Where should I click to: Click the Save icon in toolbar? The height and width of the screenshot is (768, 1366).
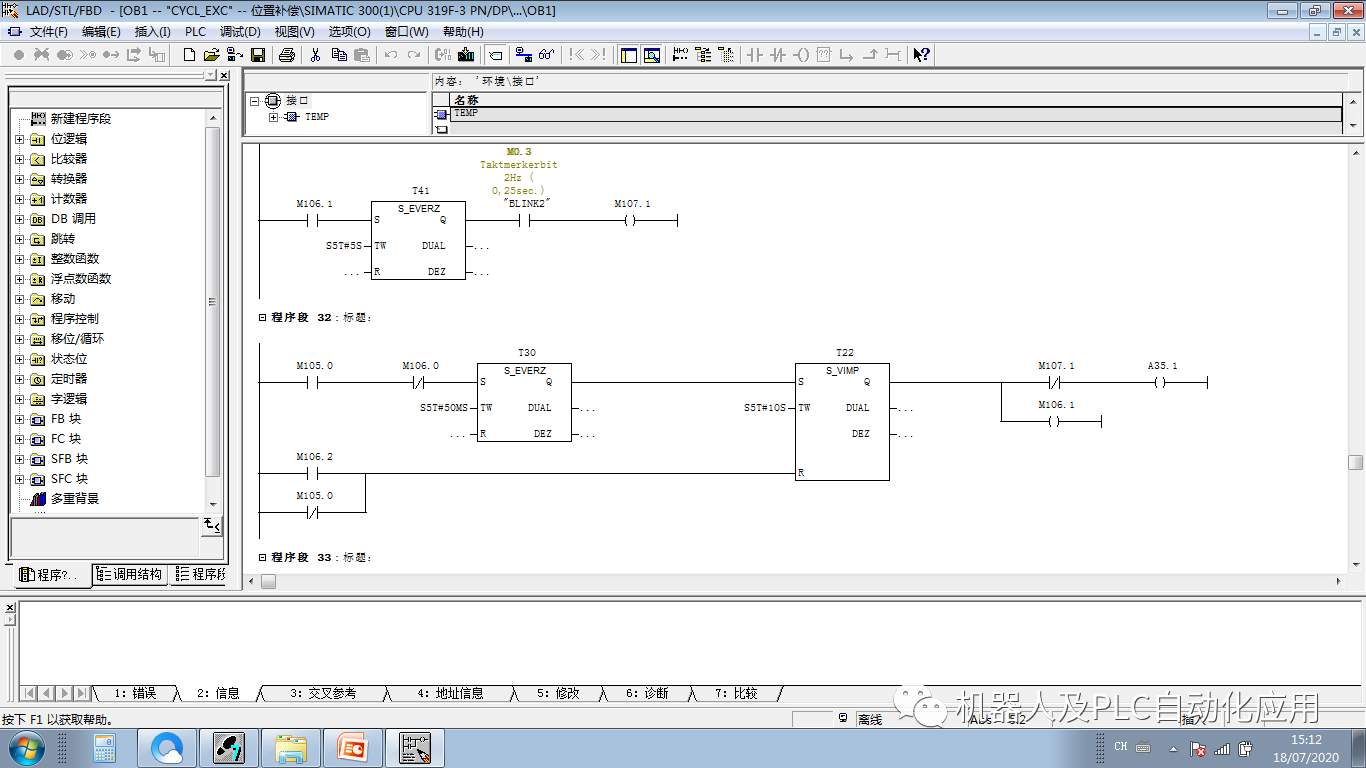click(x=258, y=55)
